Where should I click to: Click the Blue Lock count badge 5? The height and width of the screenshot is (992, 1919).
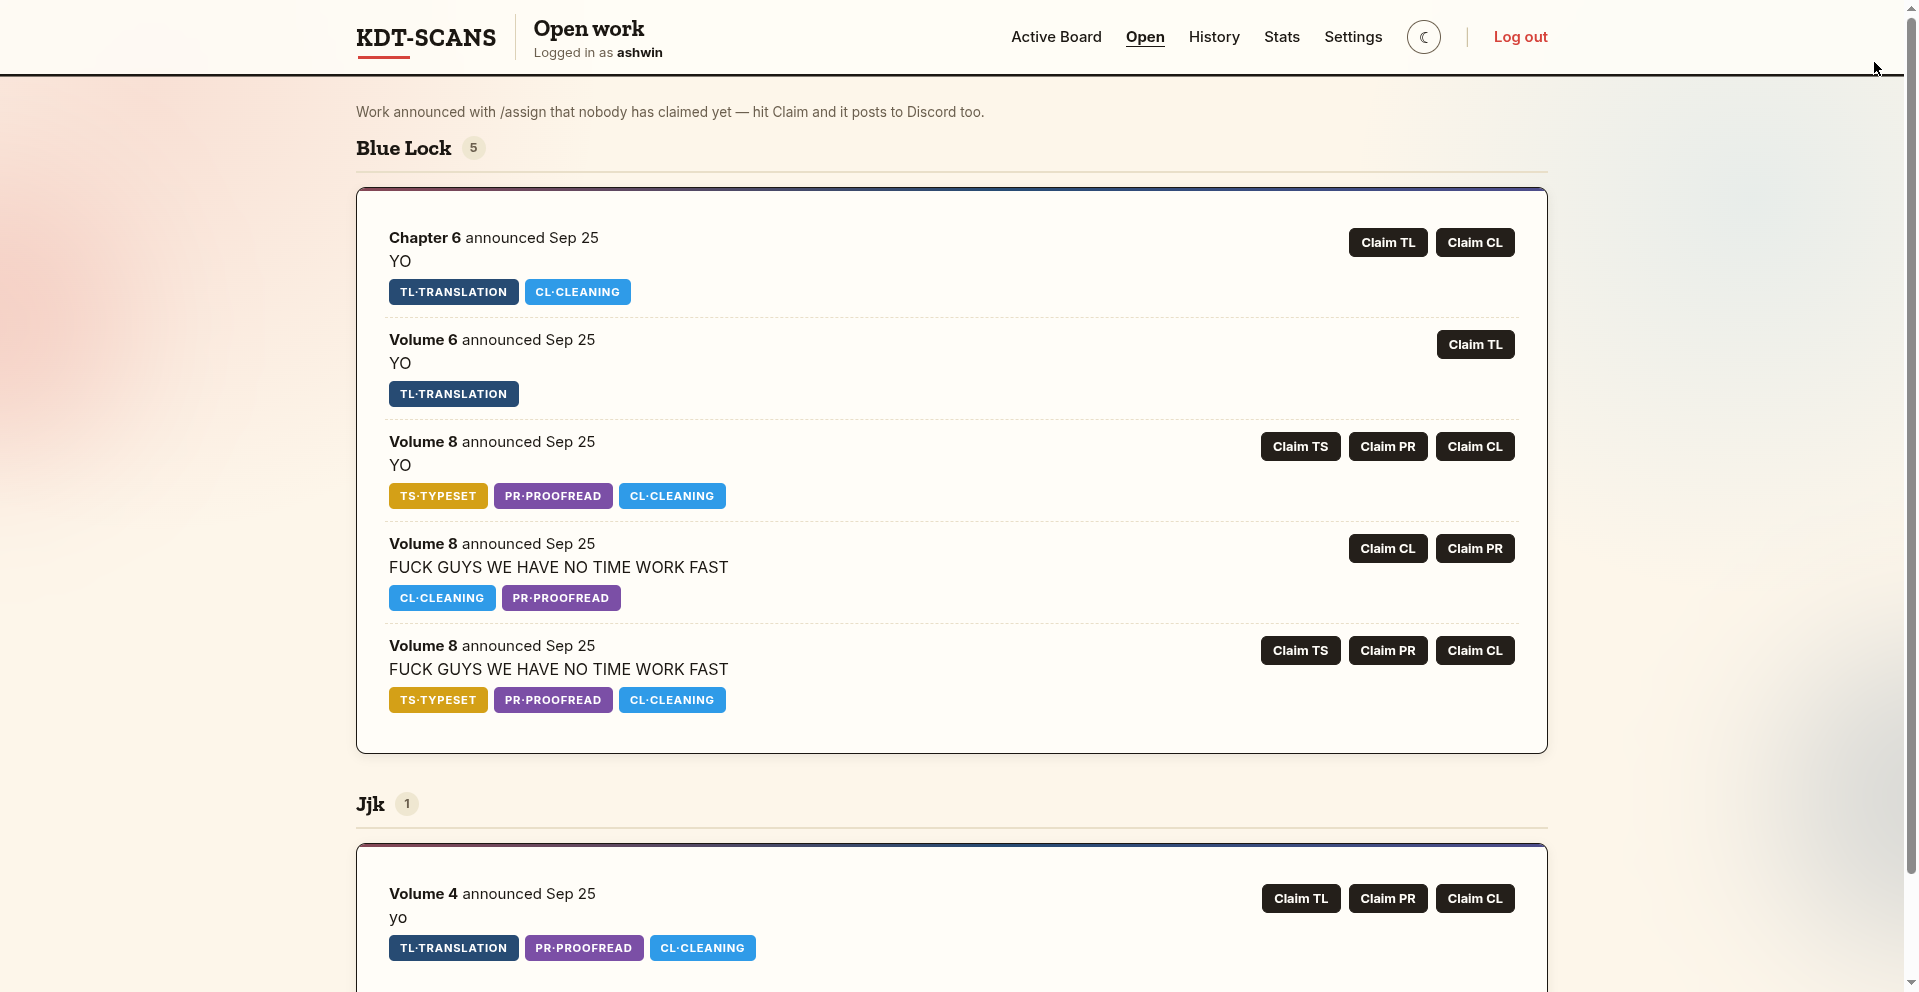coord(474,148)
